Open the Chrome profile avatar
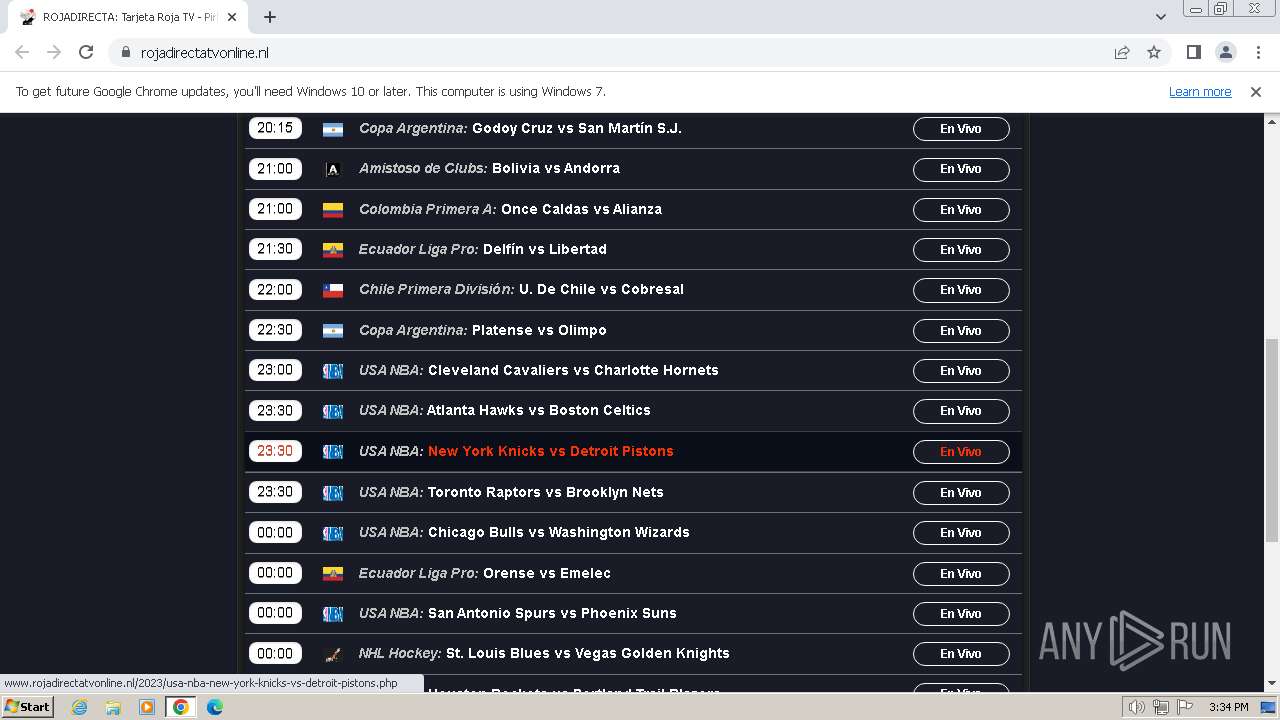Screen dimensions: 1280x720 [1226, 52]
